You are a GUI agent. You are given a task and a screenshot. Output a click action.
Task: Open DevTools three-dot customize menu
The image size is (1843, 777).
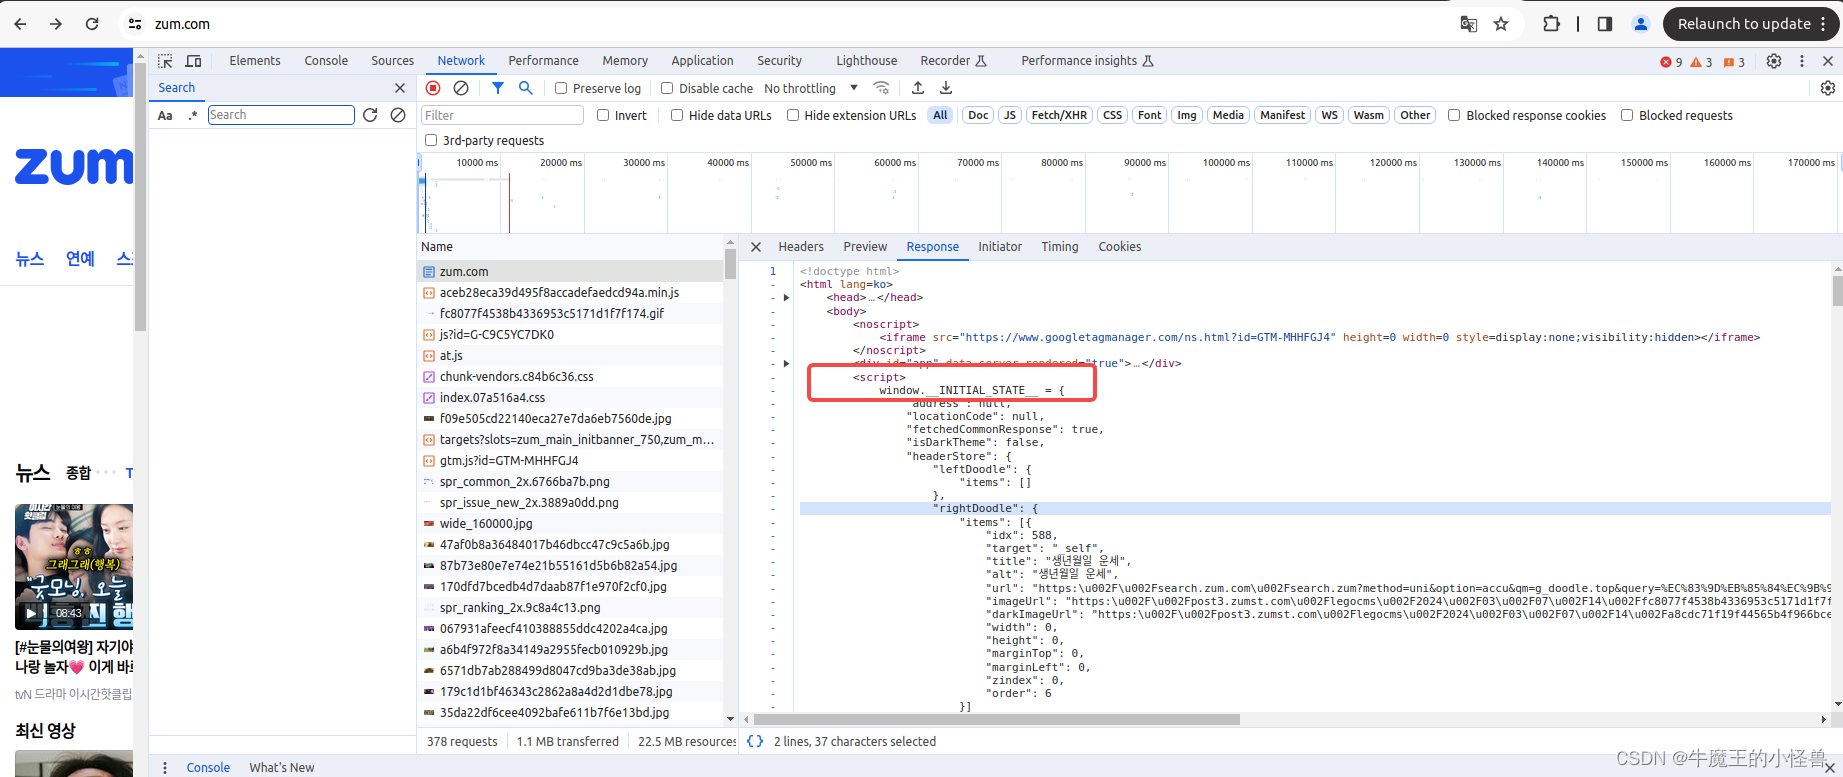pyautogui.click(x=1802, y=61)
